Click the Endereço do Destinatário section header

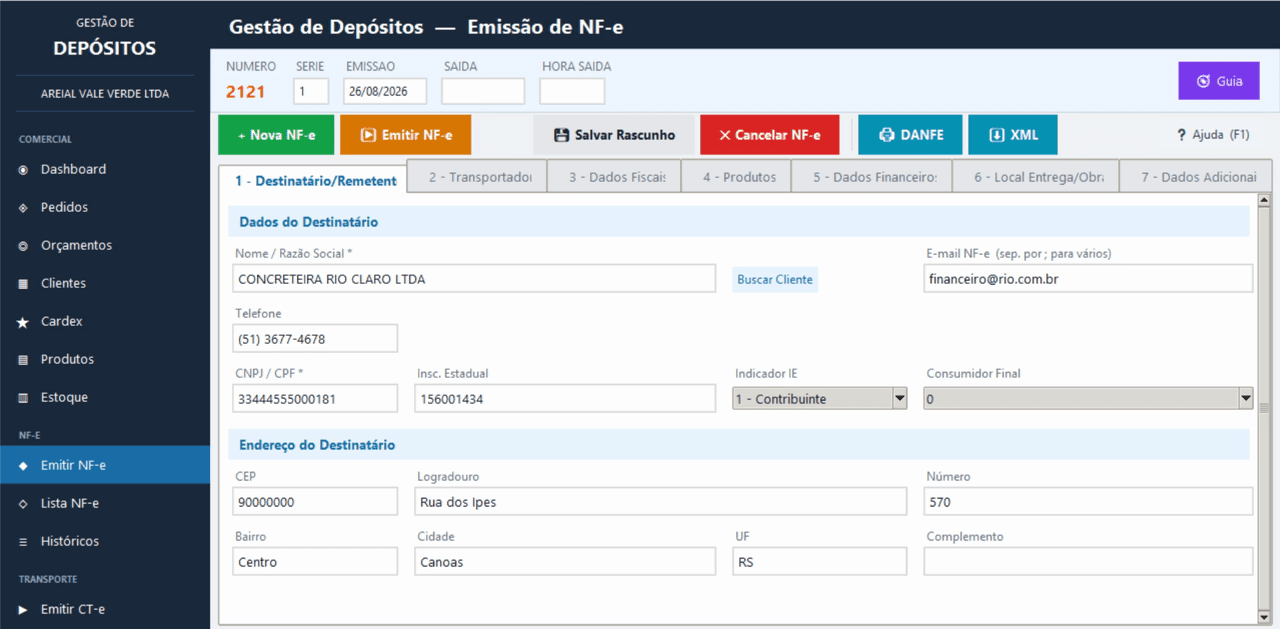pos(740,445)
